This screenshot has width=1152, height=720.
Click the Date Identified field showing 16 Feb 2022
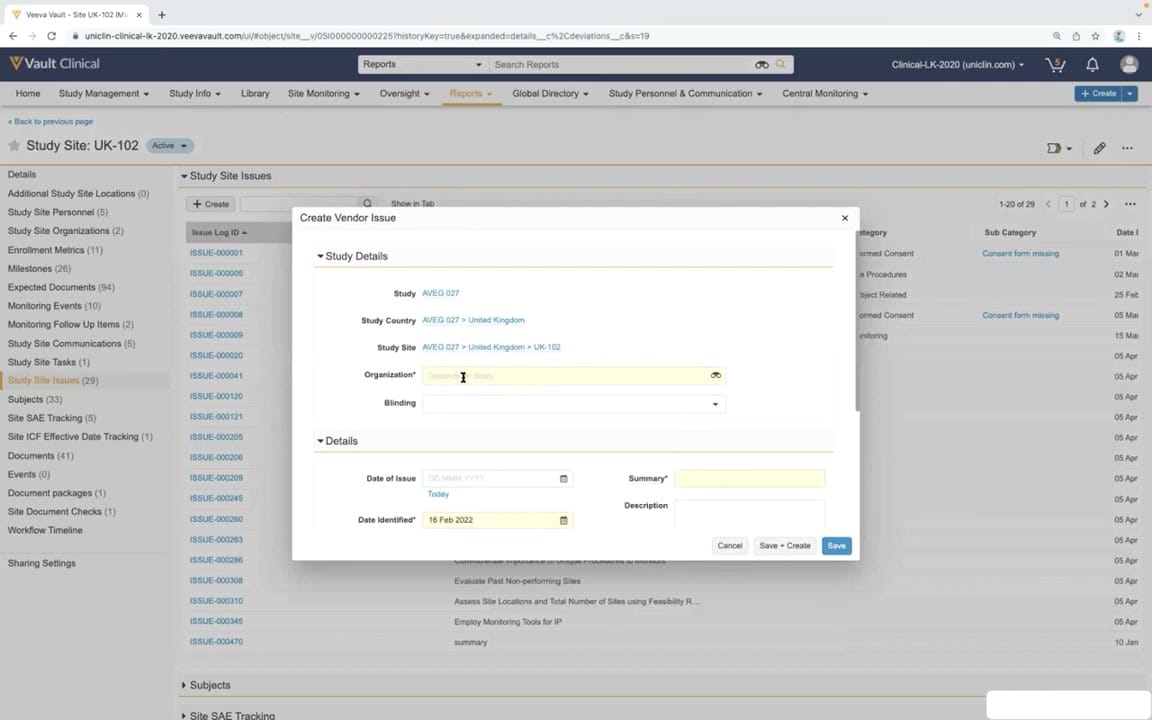(x=497, y=520)
